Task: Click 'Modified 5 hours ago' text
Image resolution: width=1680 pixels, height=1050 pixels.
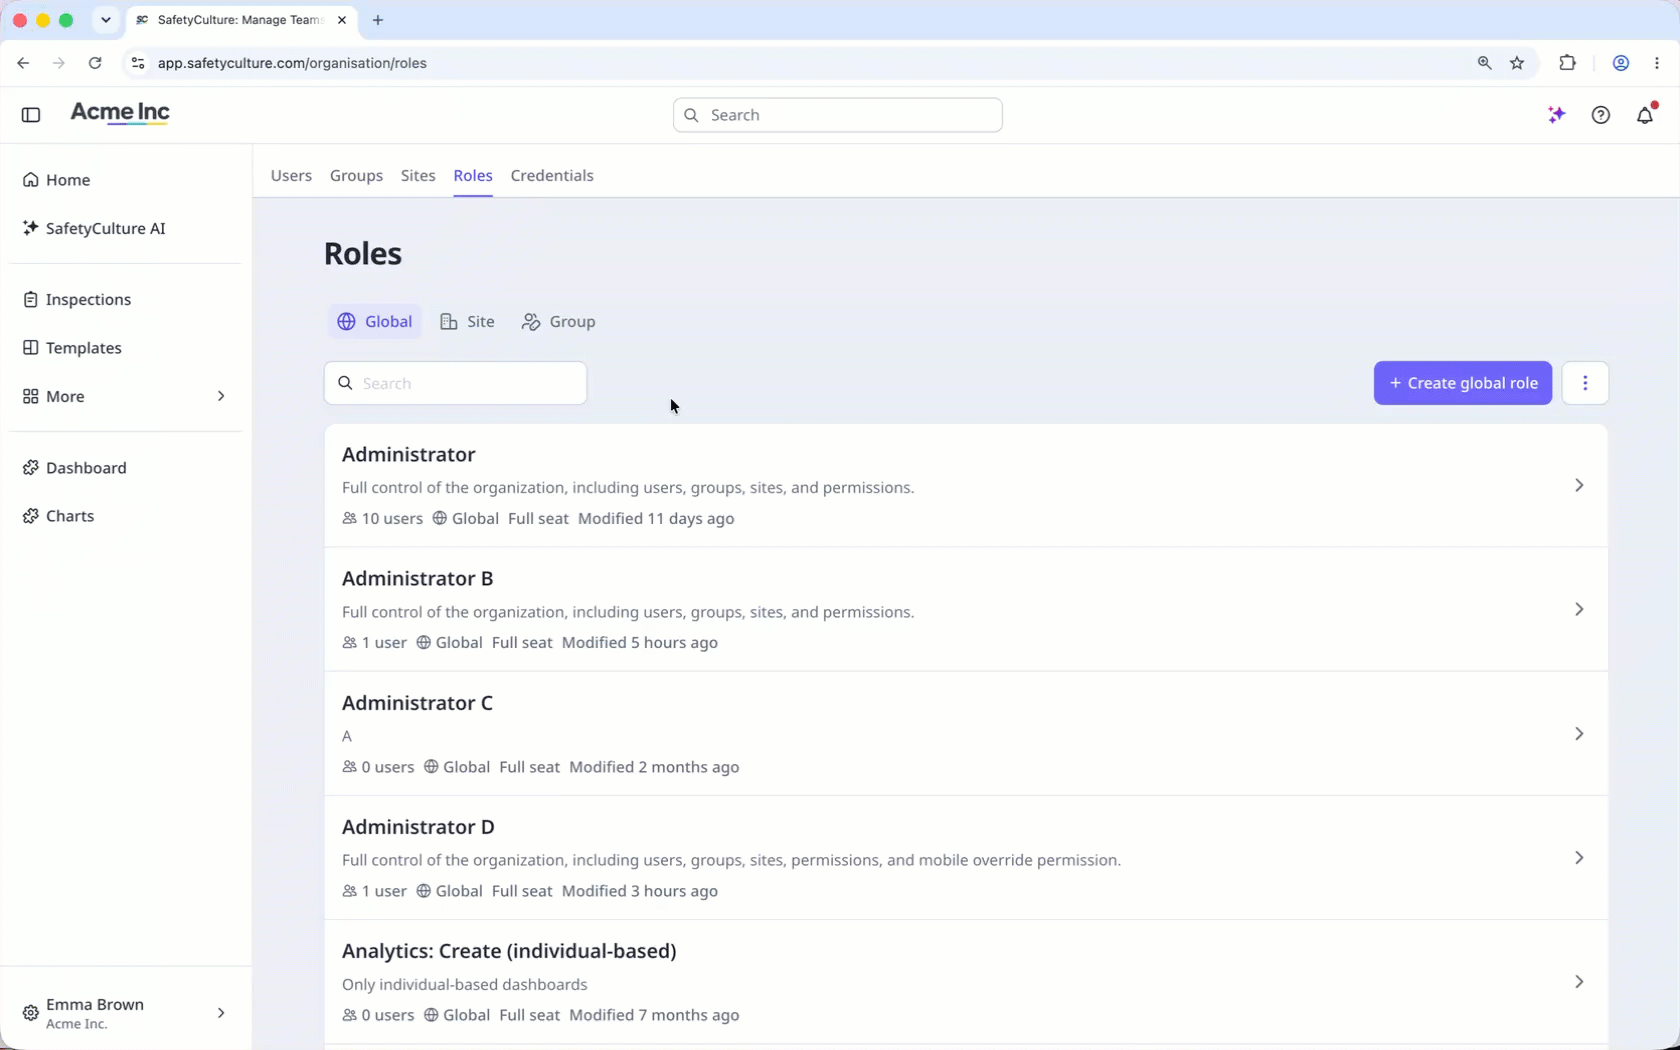Action: (640, 643)
